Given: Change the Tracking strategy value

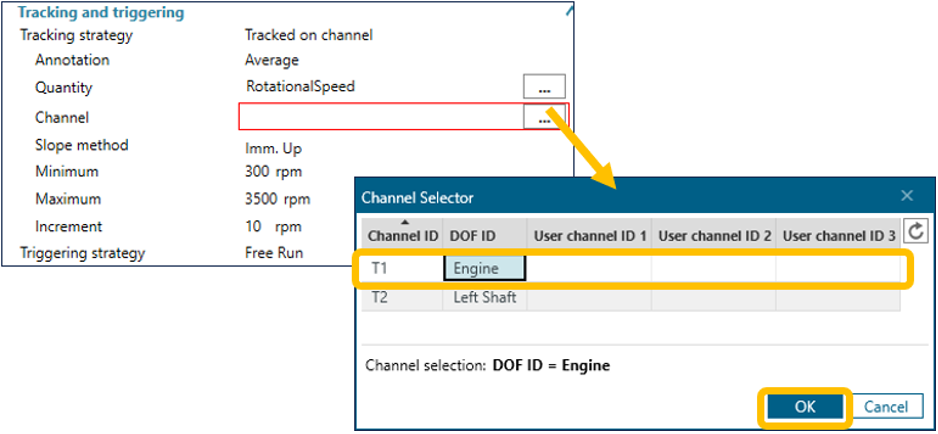Looking at the screenshot, I should point(309,35).
